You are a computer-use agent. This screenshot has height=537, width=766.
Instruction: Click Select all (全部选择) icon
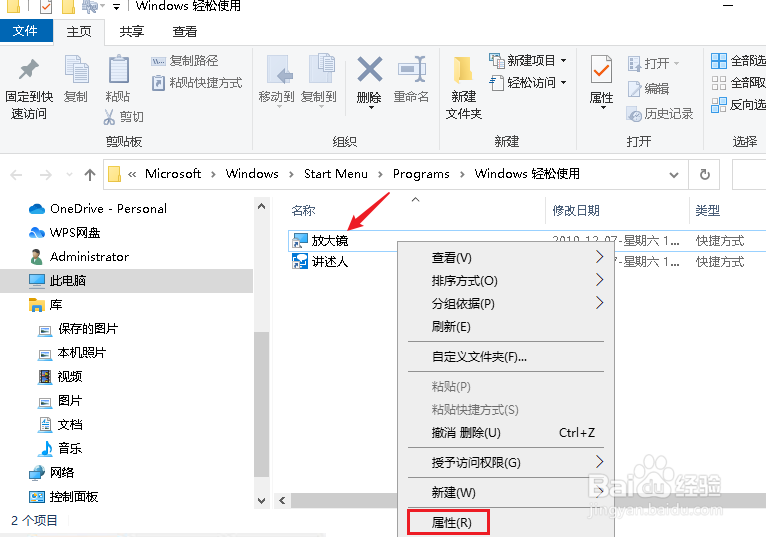(719, 61)
